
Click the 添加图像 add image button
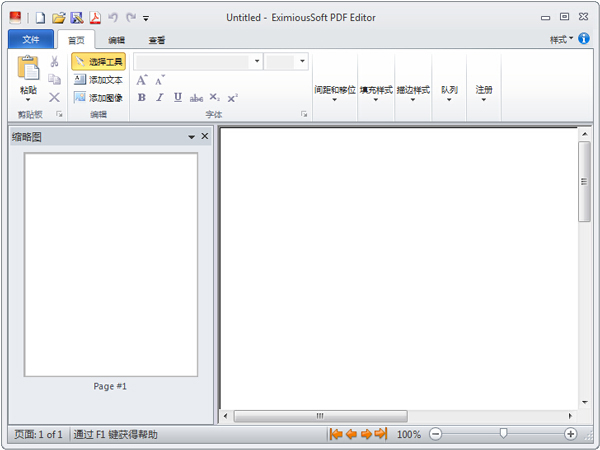[x=98, y=98]
